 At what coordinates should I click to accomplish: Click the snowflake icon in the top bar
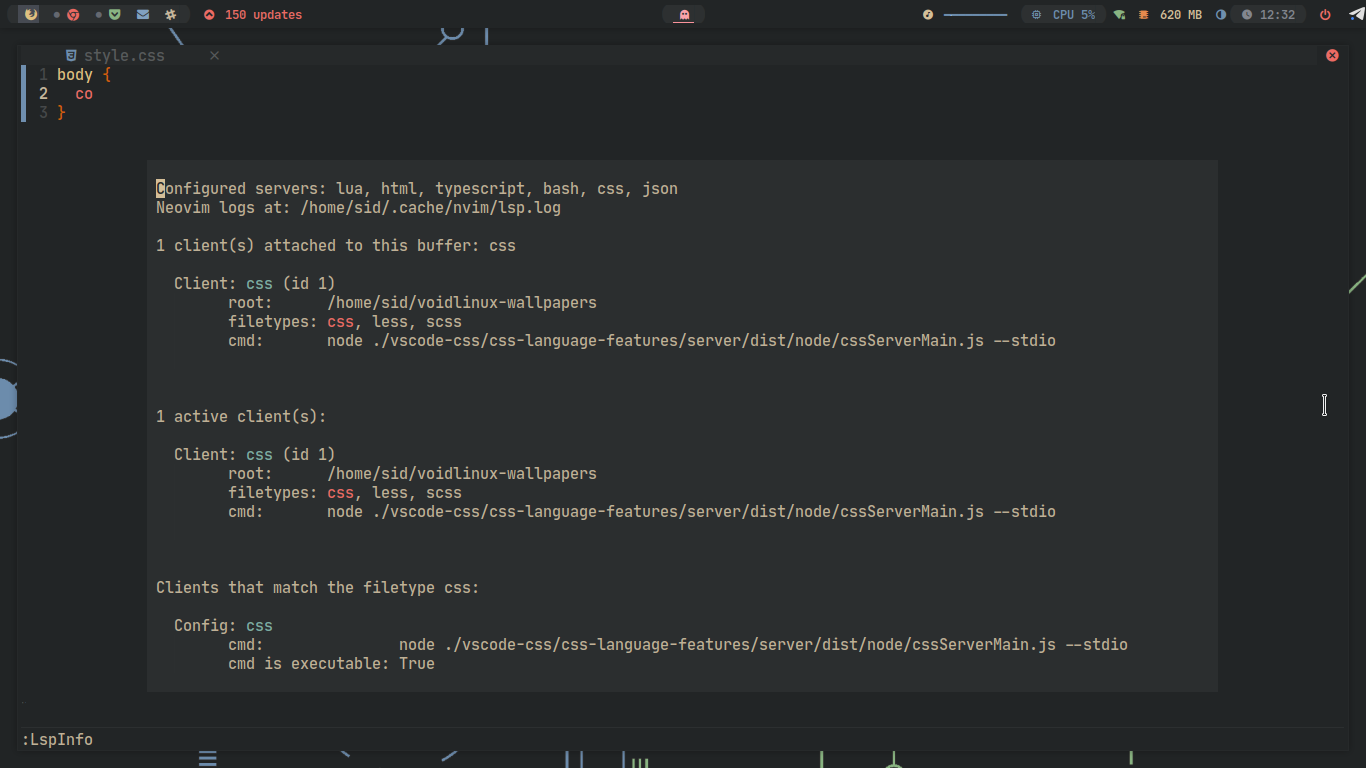click(x=170, y=14)
